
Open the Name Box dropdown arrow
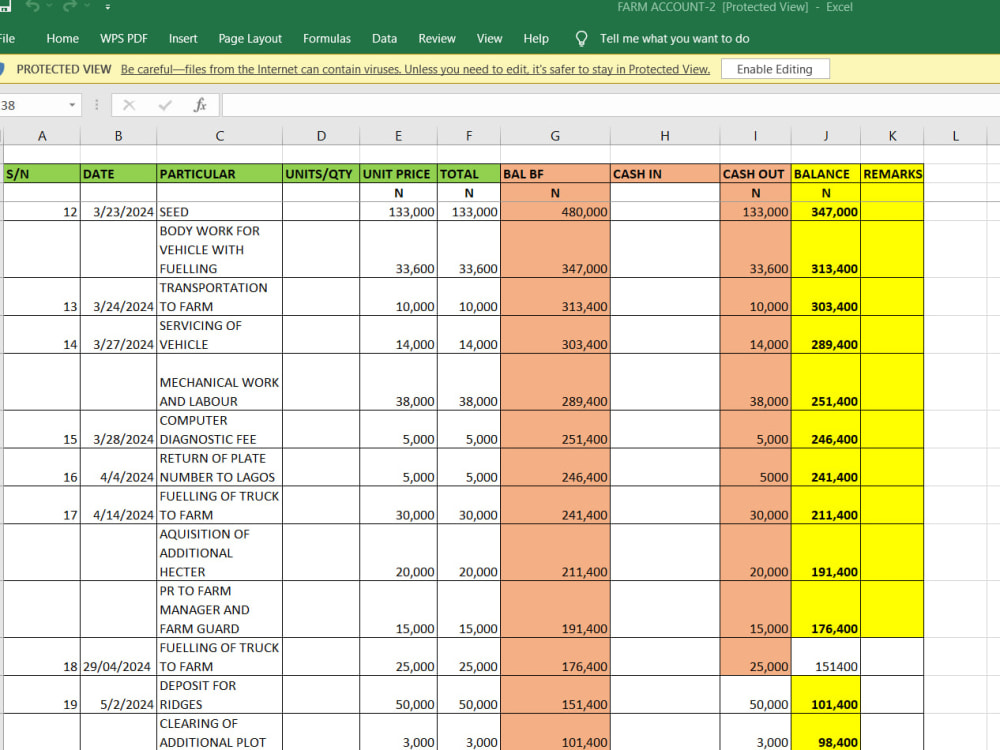72,105
